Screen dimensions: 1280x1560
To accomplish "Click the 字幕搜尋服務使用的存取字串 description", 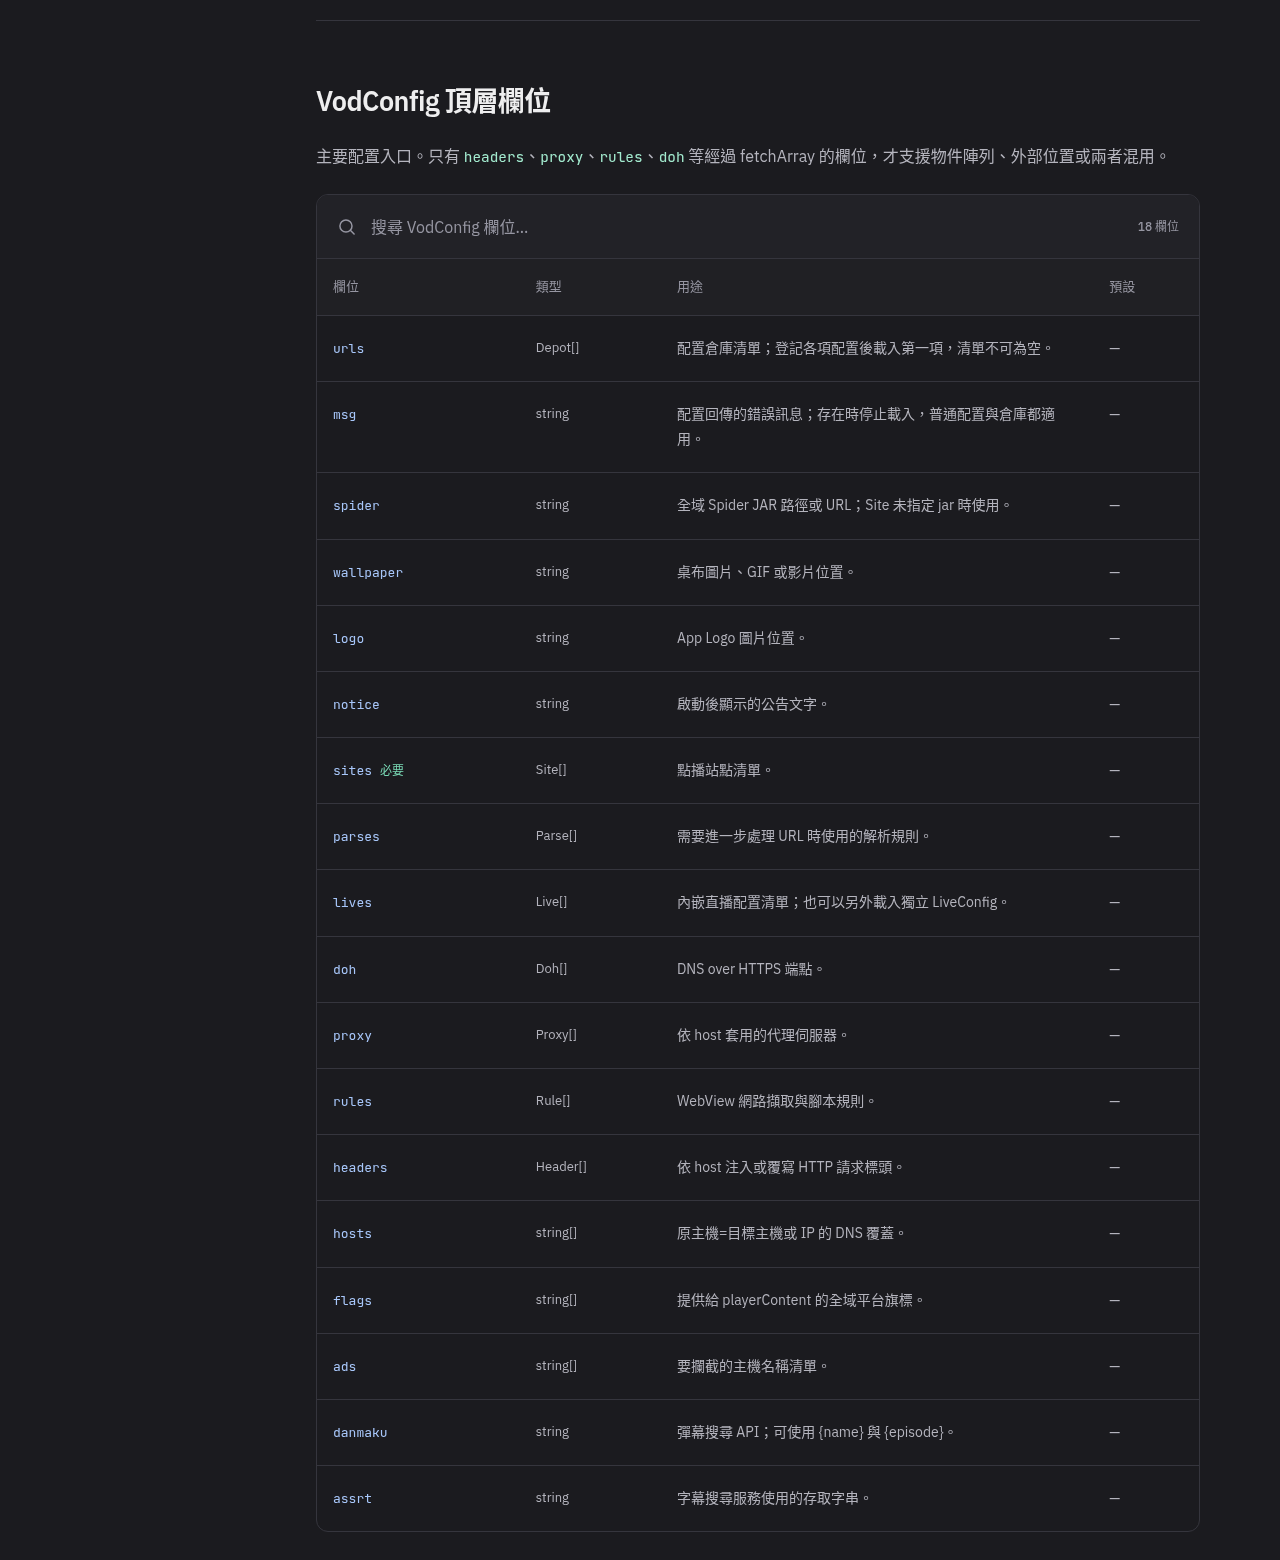I will pos(773,1498).
